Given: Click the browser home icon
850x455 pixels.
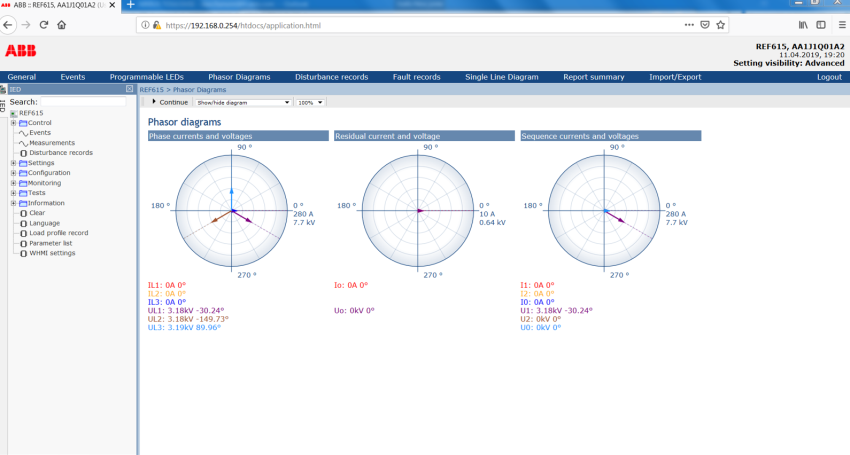Looking at the screenshot, I should [x=62, y=24].
